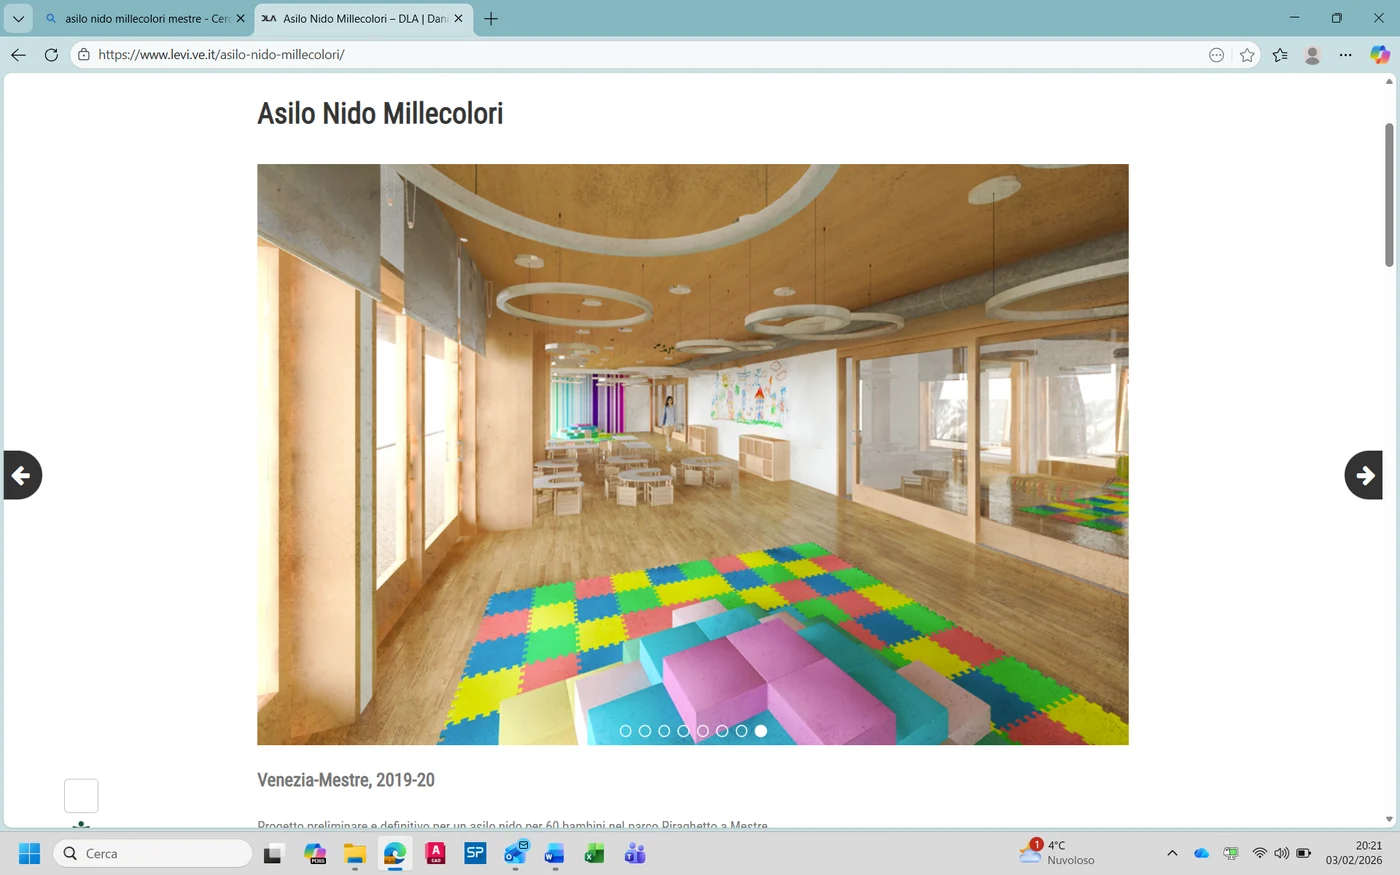Select the eighth, filled carousel slide dot
Screen dimensions: 1400x875
(x=761, y=731)
